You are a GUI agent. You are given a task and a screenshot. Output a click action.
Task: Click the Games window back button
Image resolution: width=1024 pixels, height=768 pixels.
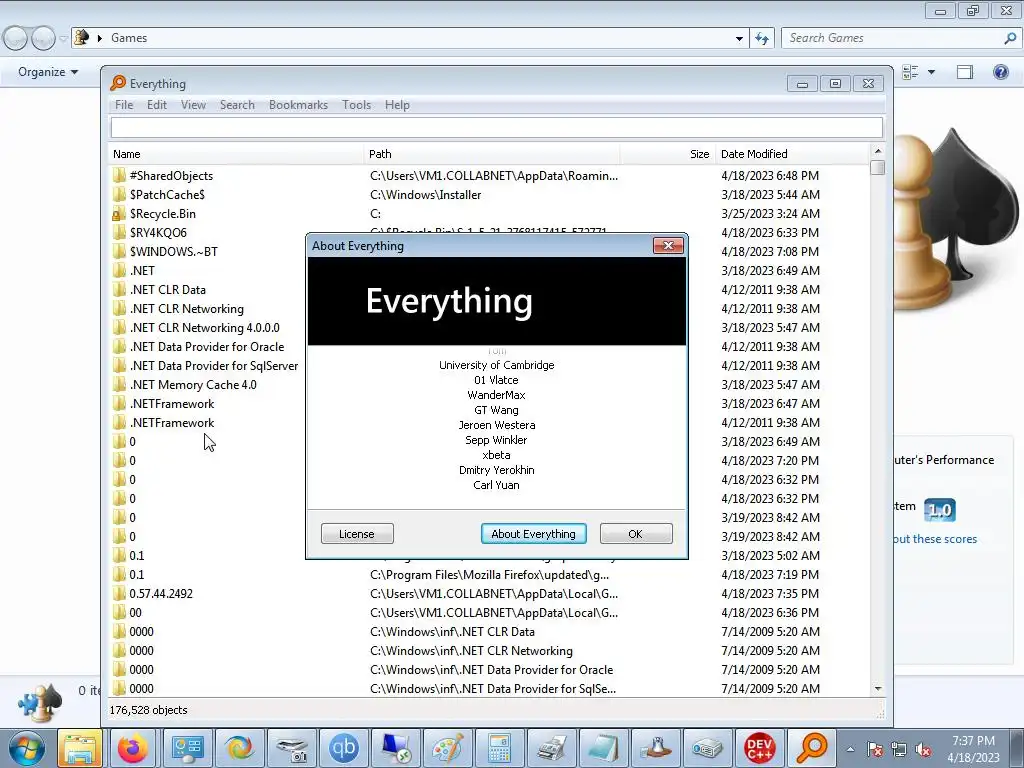tap(16, 39)
